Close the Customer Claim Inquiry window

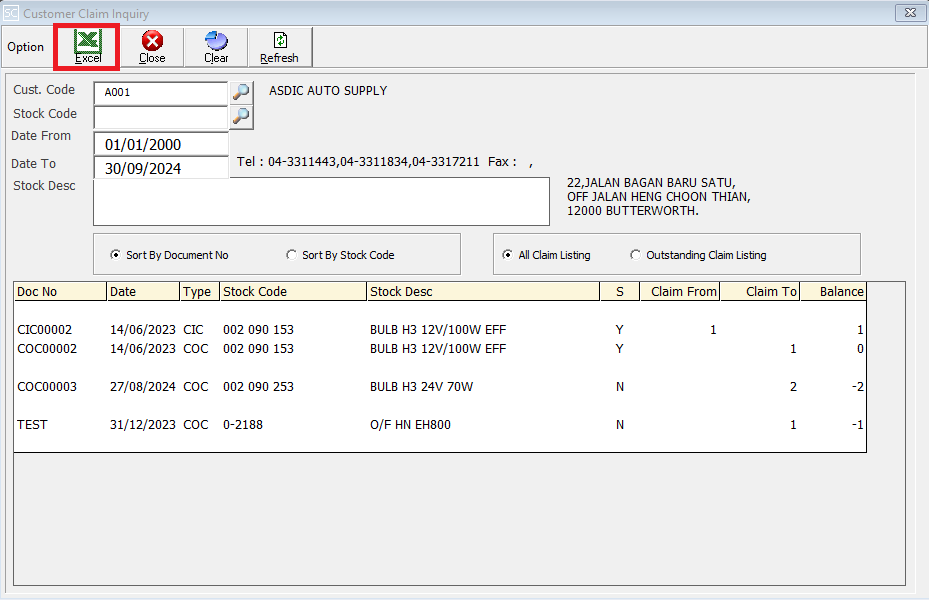[910, 12]
